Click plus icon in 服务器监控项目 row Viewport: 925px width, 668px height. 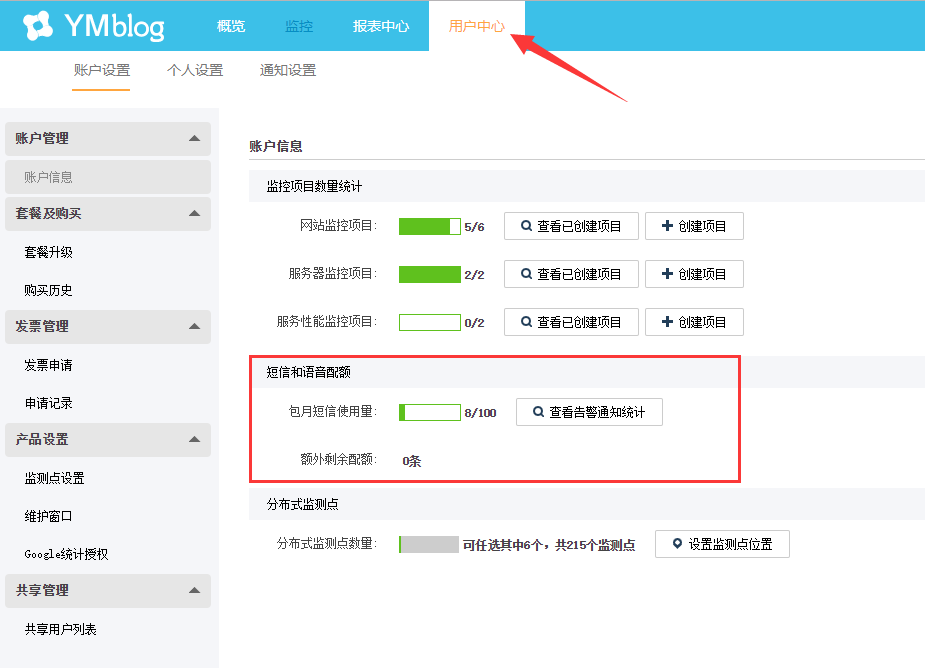pyautogui.click(x=666, y=274)
